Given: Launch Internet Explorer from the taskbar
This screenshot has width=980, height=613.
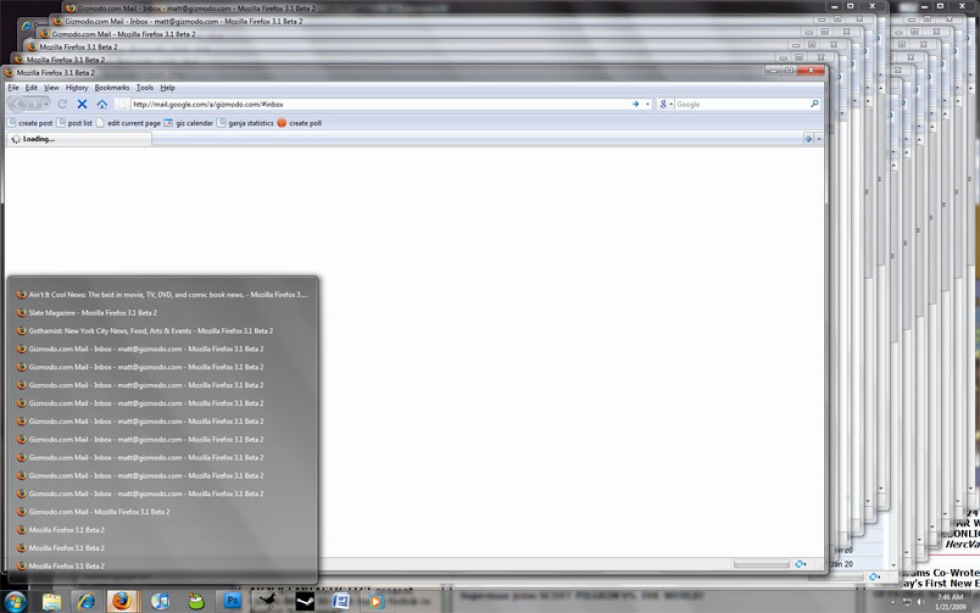Looking at the screenshot, I should (x=86, y=602).
